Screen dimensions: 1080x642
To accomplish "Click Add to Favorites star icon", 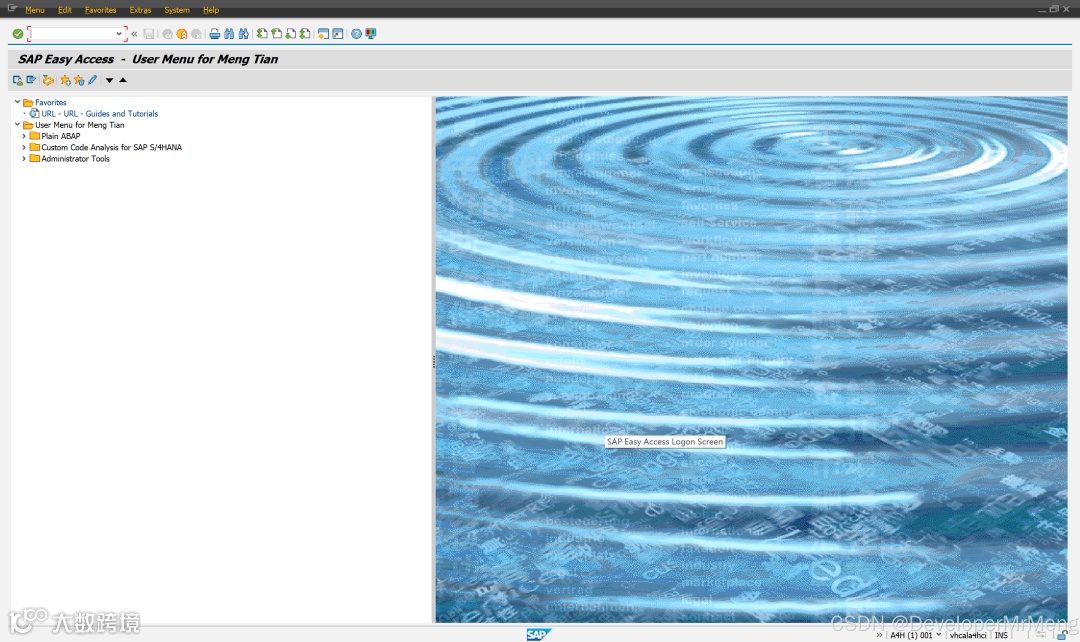I will (65, 81).
